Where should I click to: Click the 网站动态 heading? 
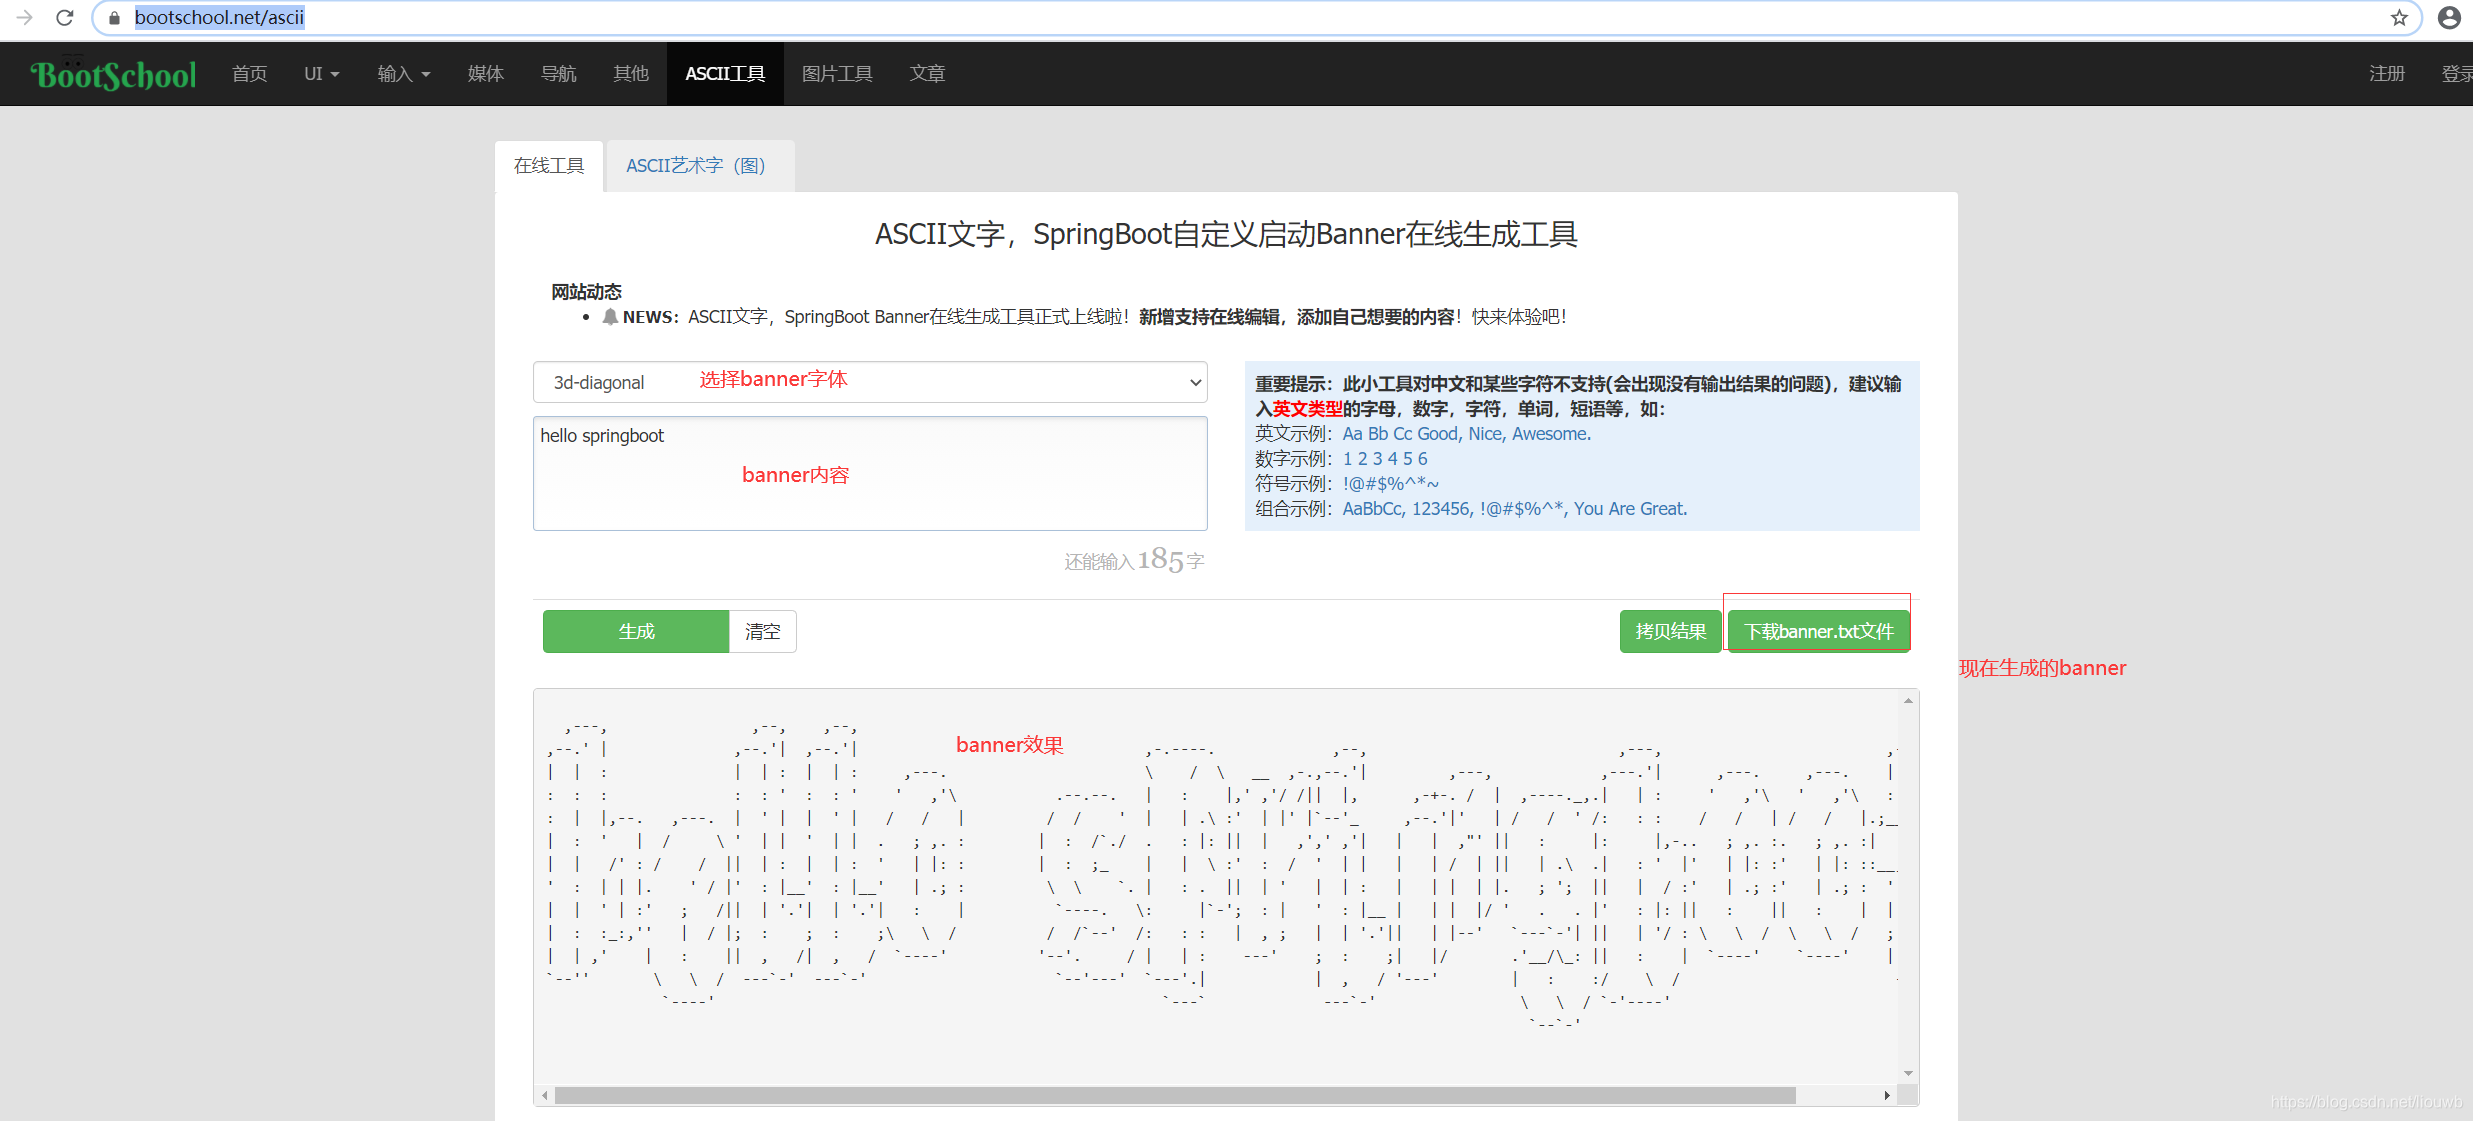click(586, 291)
